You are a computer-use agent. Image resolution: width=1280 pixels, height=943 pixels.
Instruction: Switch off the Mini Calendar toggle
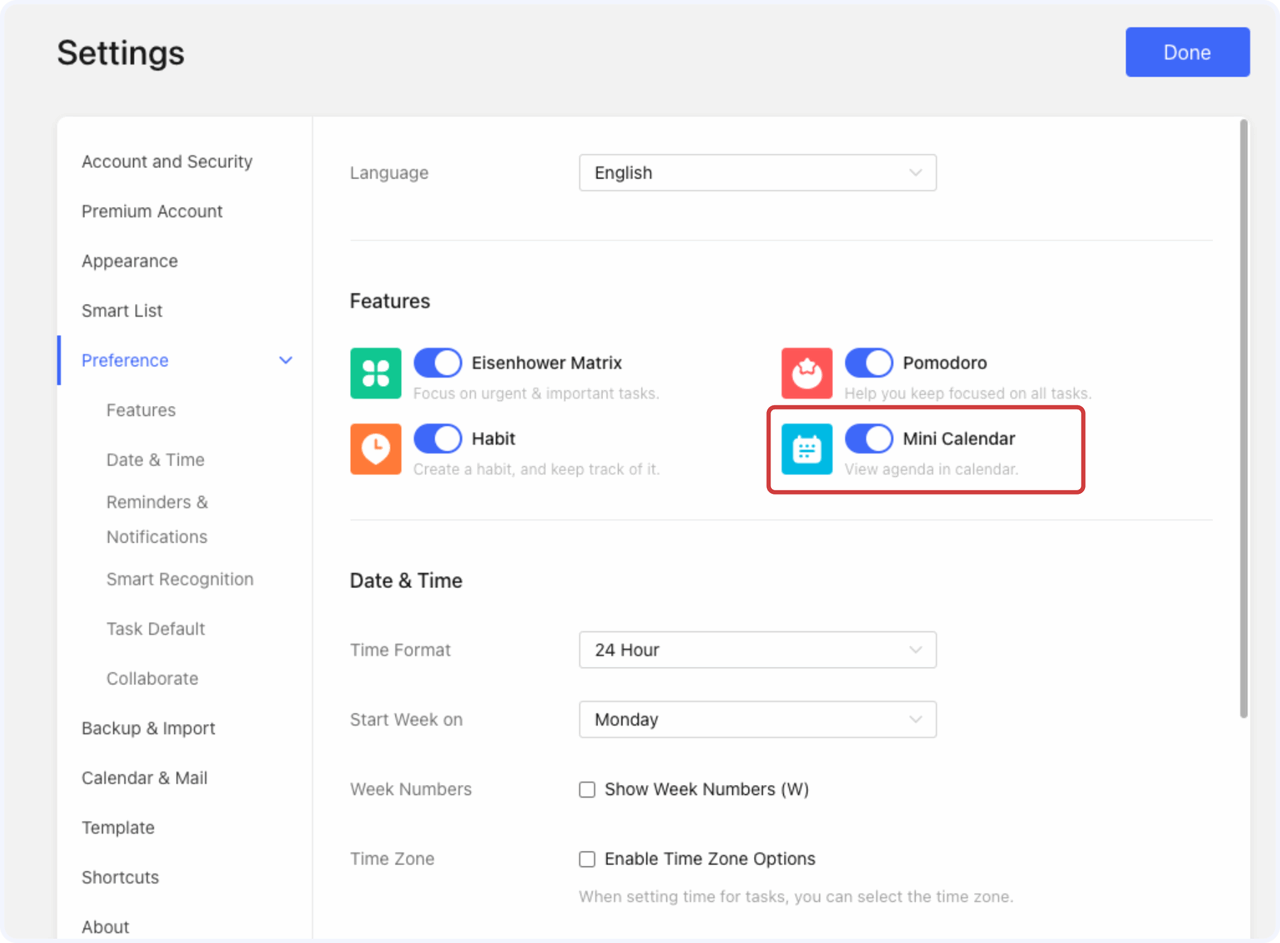coord(868,439)
